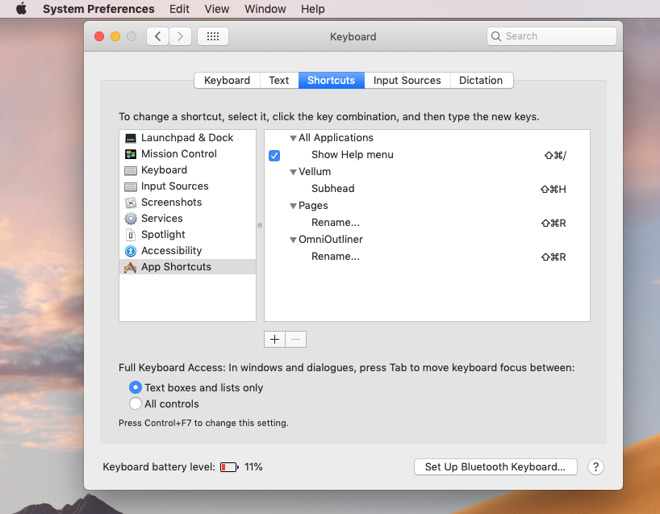Collapse the Vellum group
The image size is (660, 514).
pyautogui.click(x=293, y=172)
